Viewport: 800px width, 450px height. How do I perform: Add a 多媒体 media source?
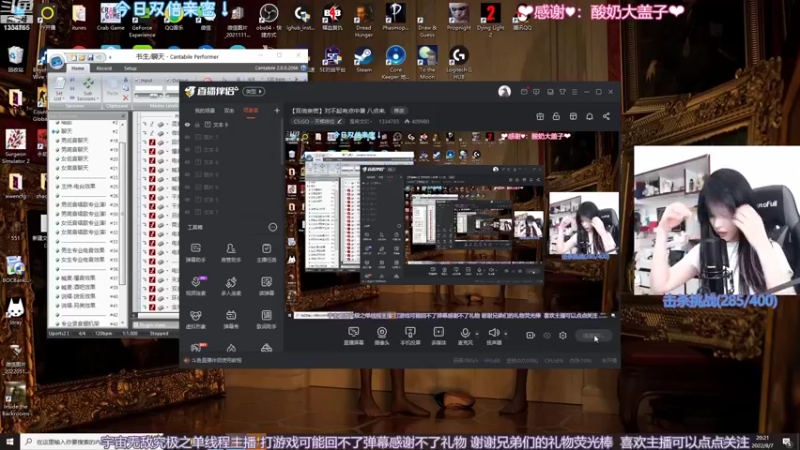[438, 336]
